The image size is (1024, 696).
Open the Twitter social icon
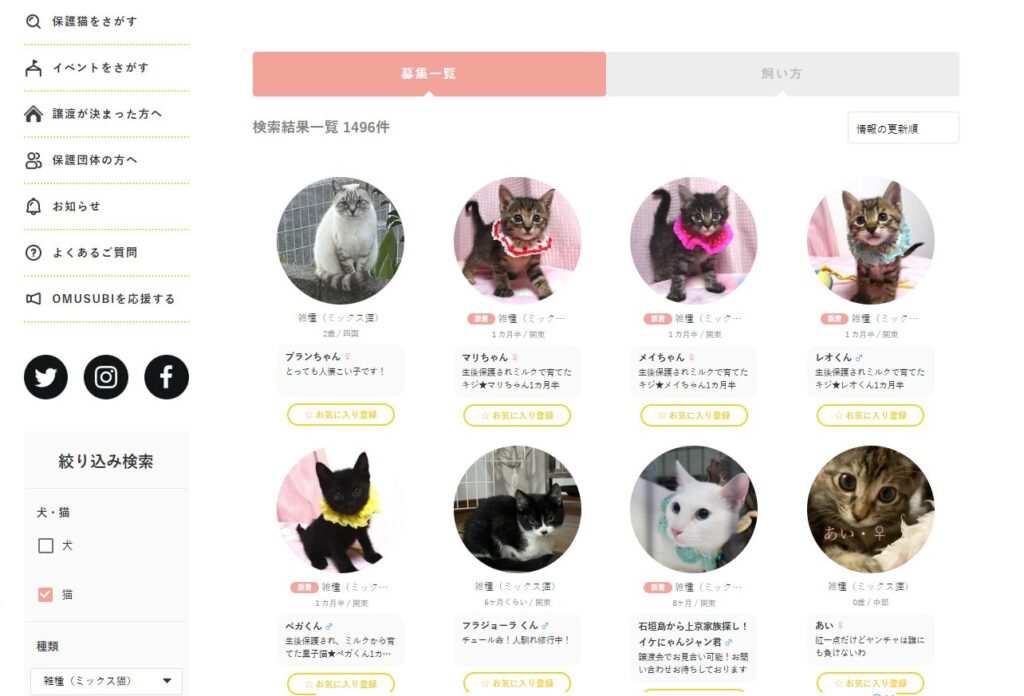click(46, 377)
